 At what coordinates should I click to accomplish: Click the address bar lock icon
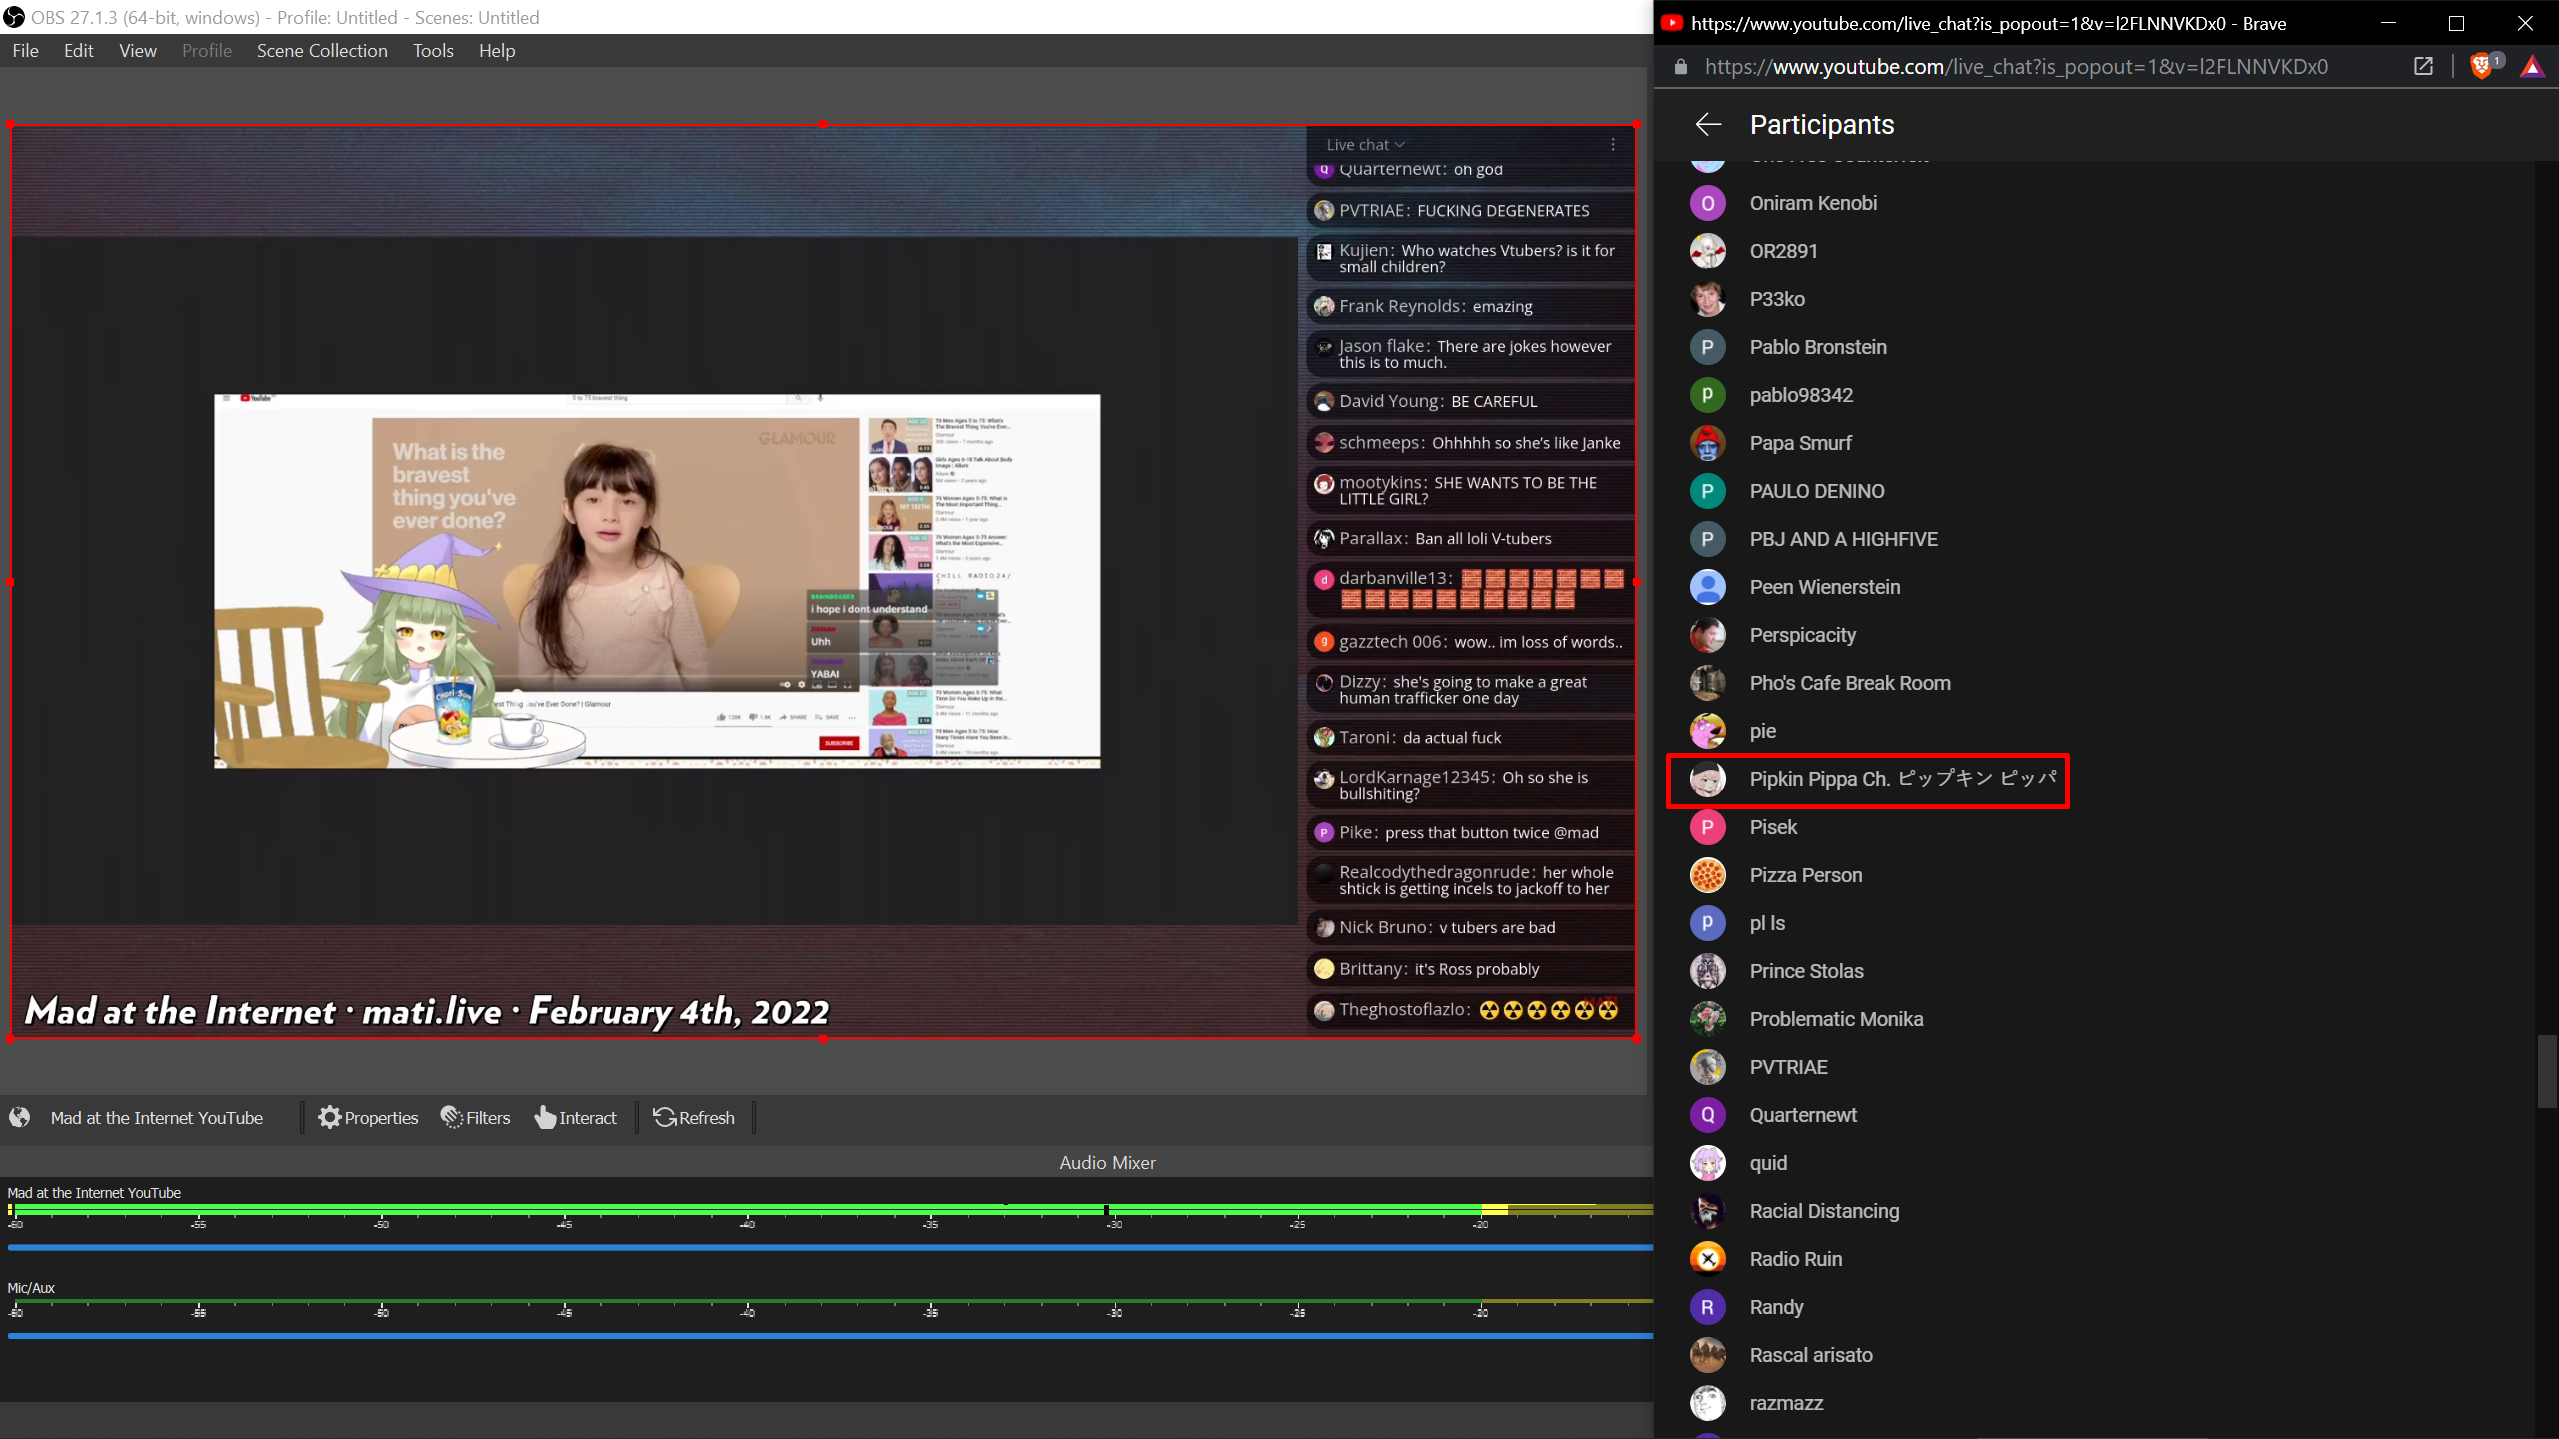(x=1681, y=67)
